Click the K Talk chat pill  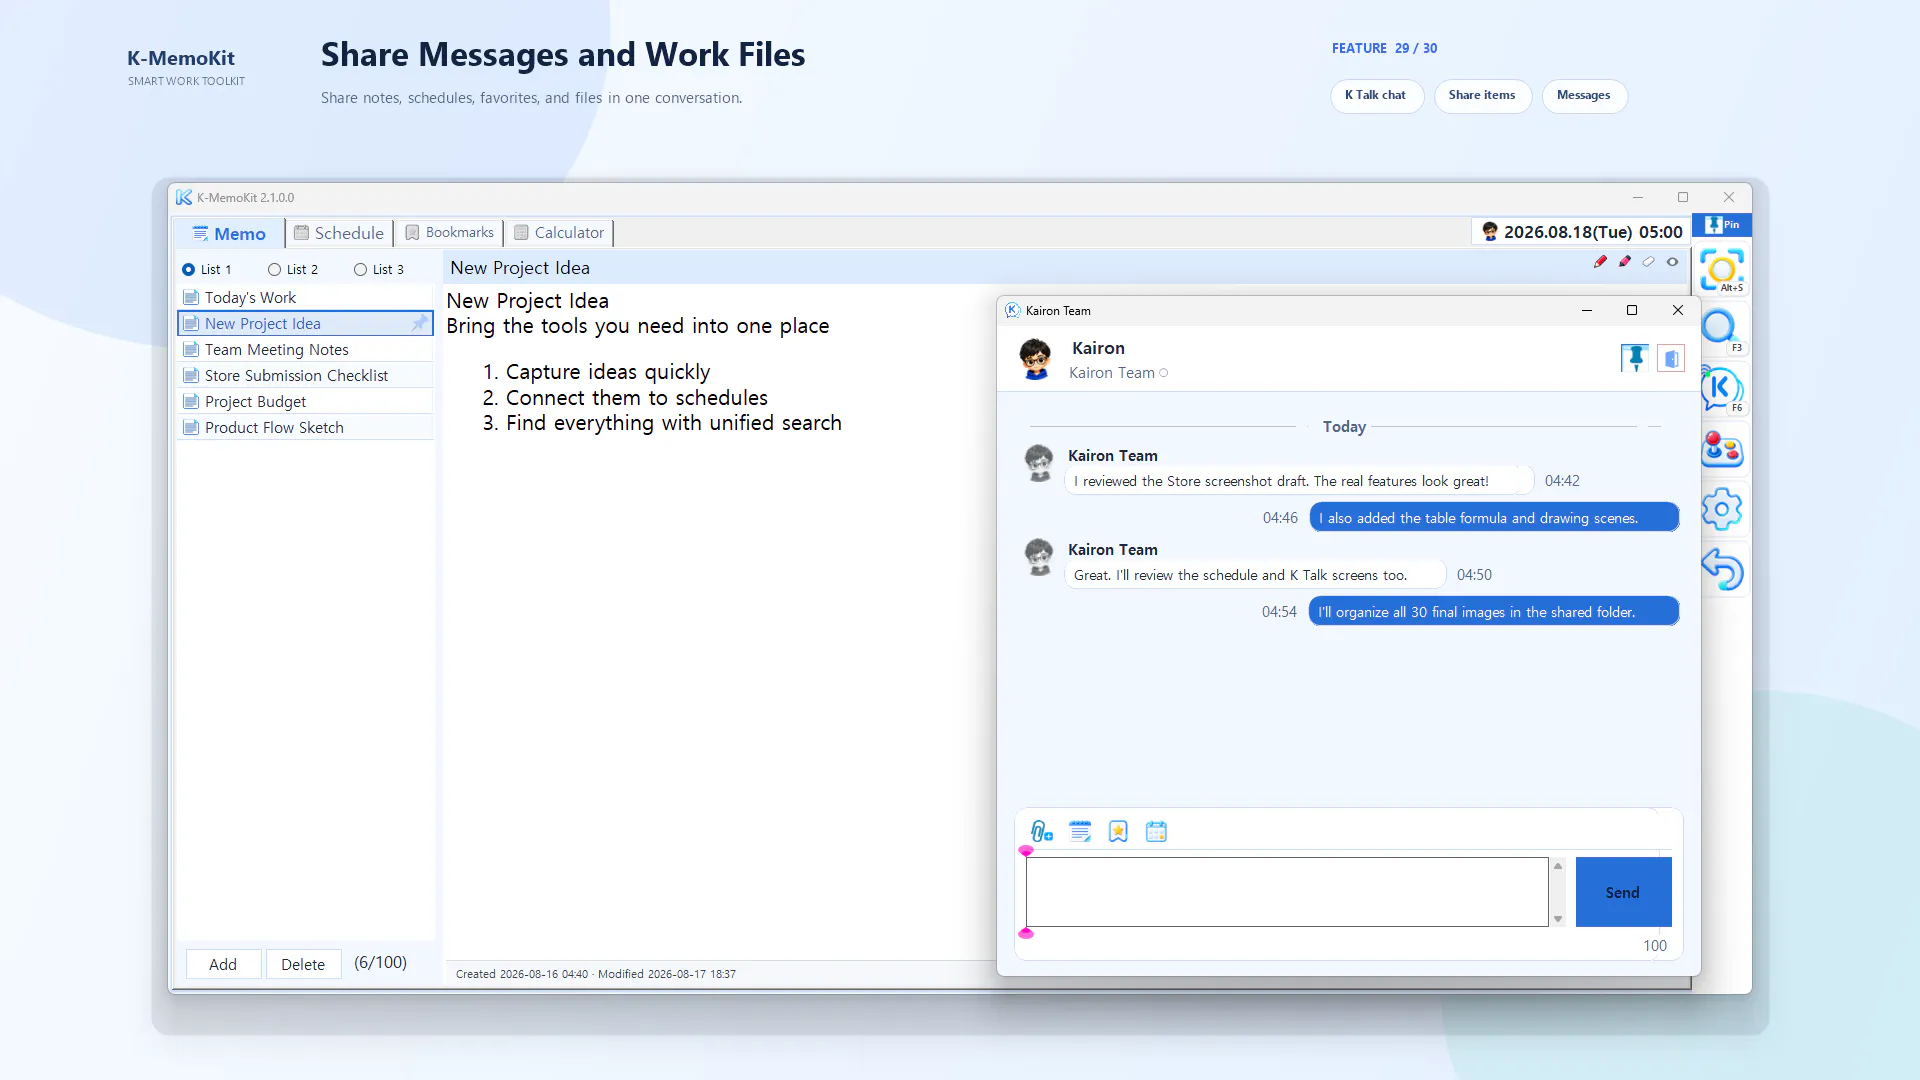coord(1376,96)
